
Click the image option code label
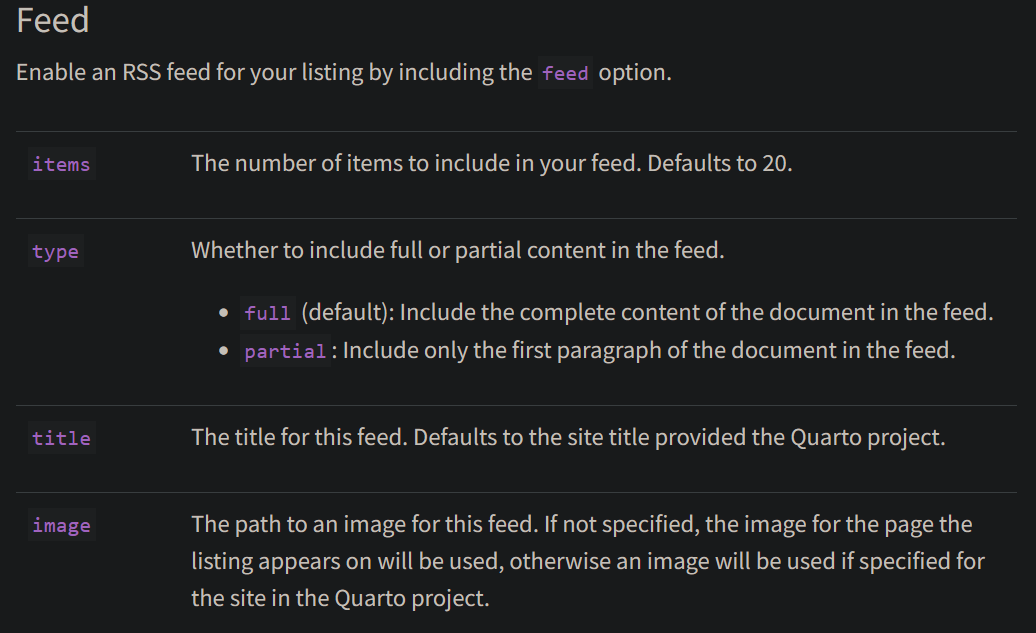61,525
